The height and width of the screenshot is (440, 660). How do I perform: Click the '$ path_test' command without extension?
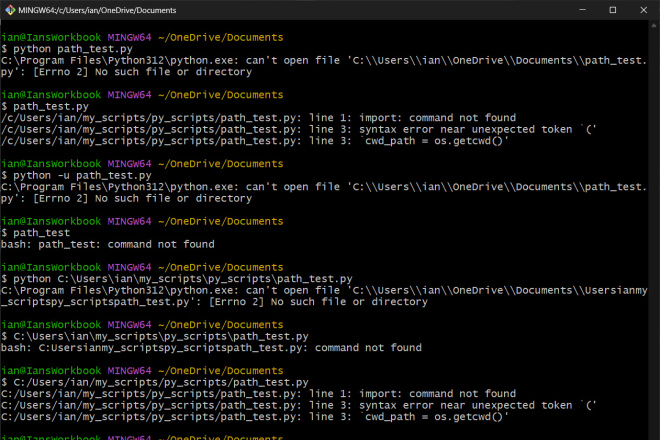[36, 232]
